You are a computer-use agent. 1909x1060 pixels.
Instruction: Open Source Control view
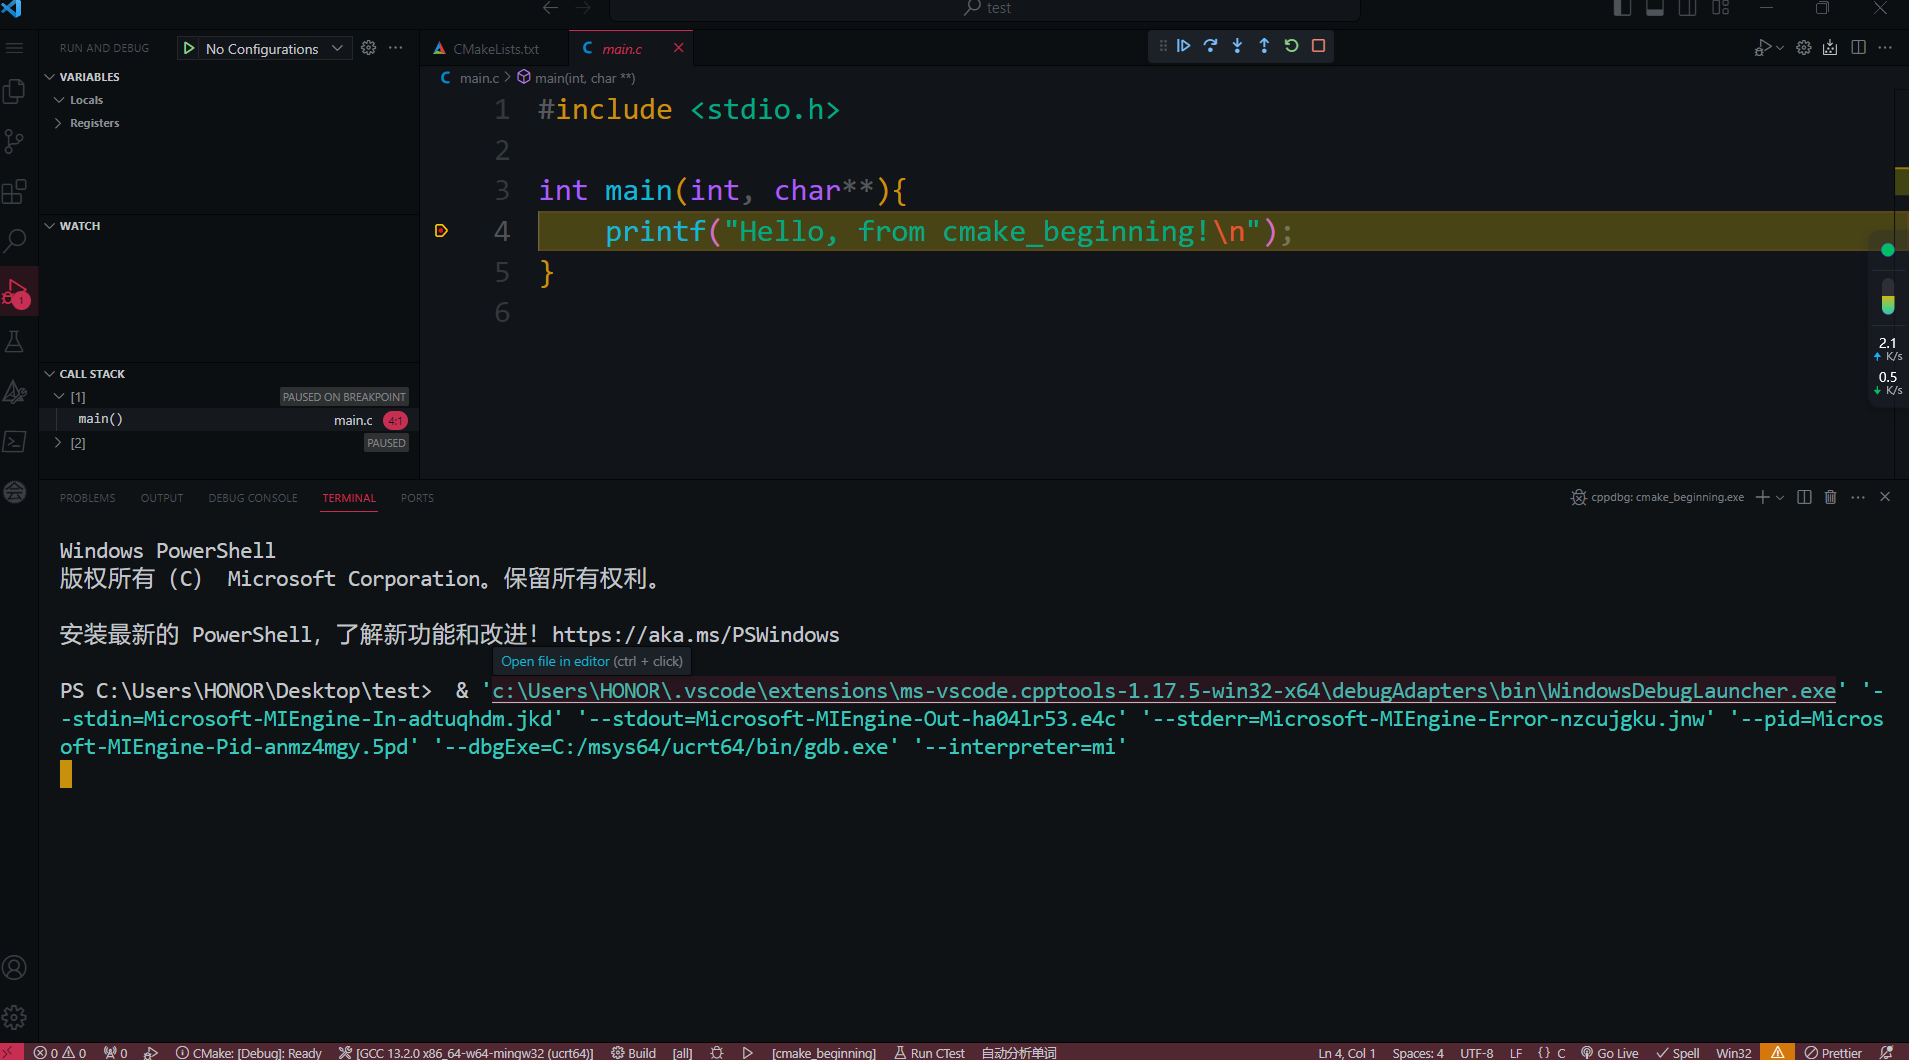click(x=14, y=142)
